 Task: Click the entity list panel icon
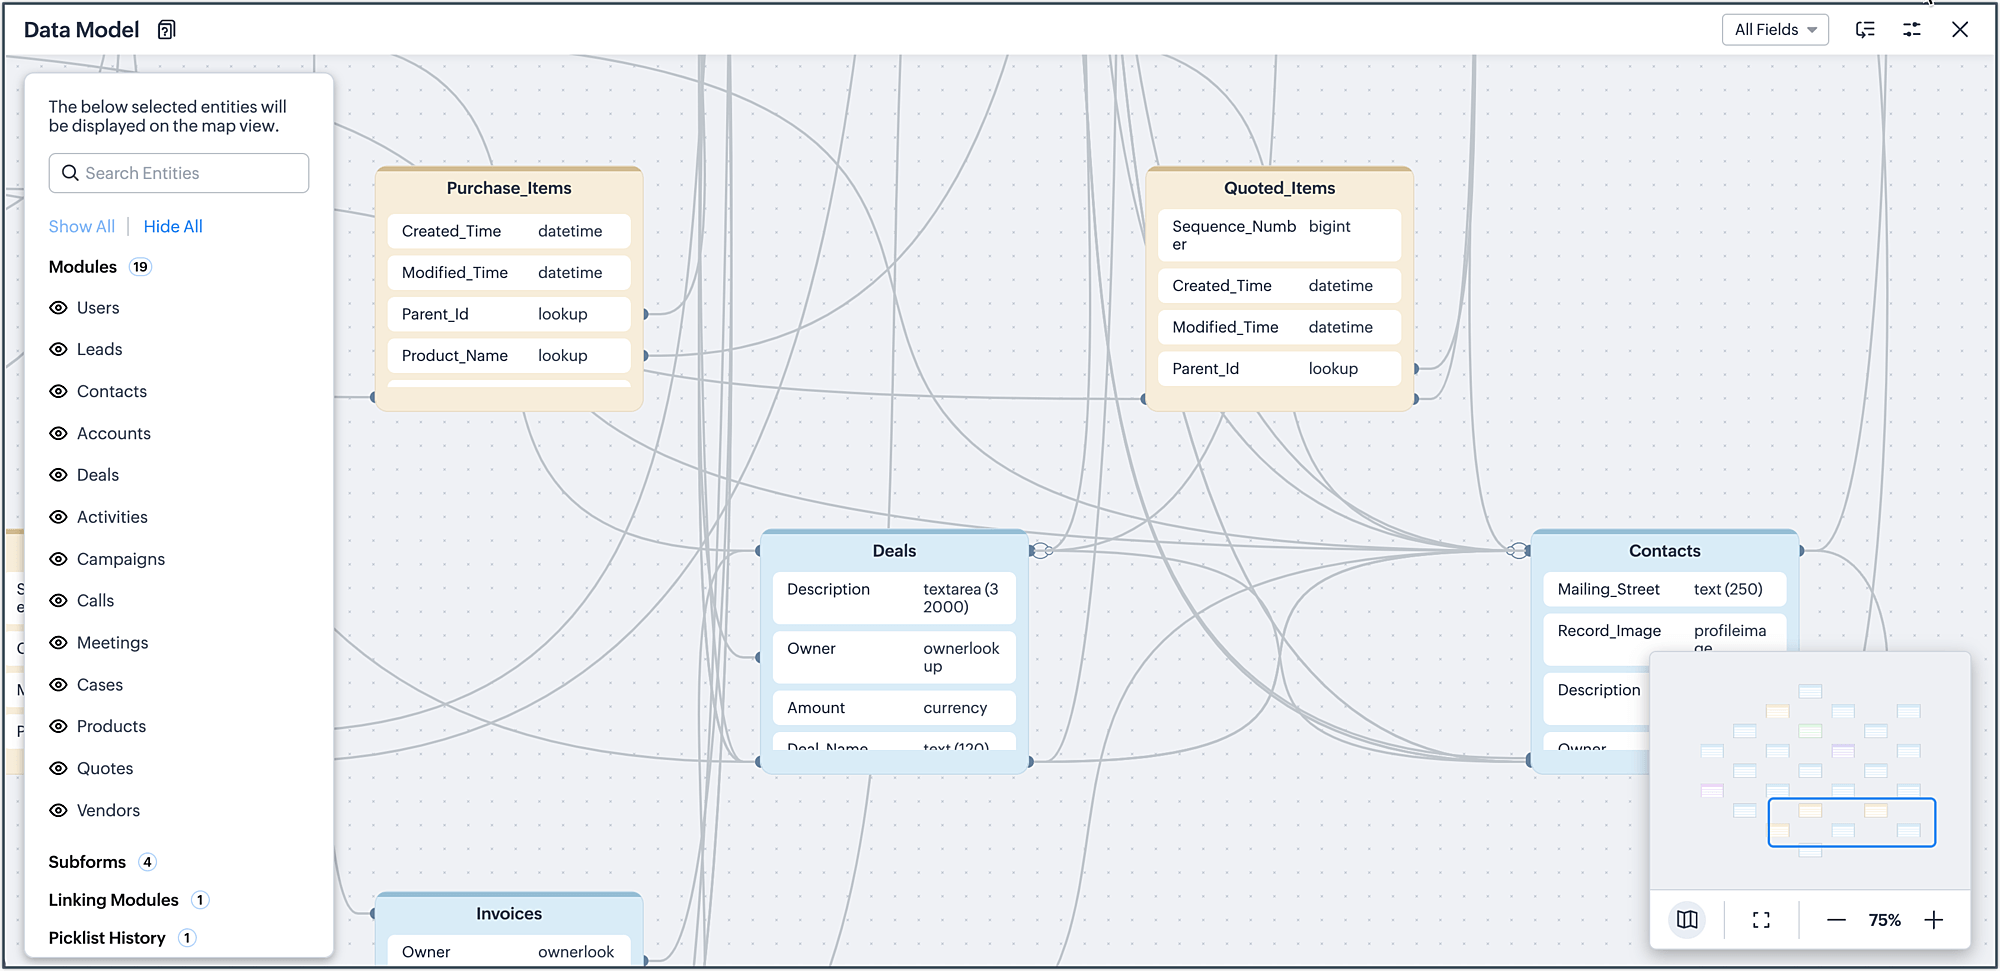coord(1865,30)
